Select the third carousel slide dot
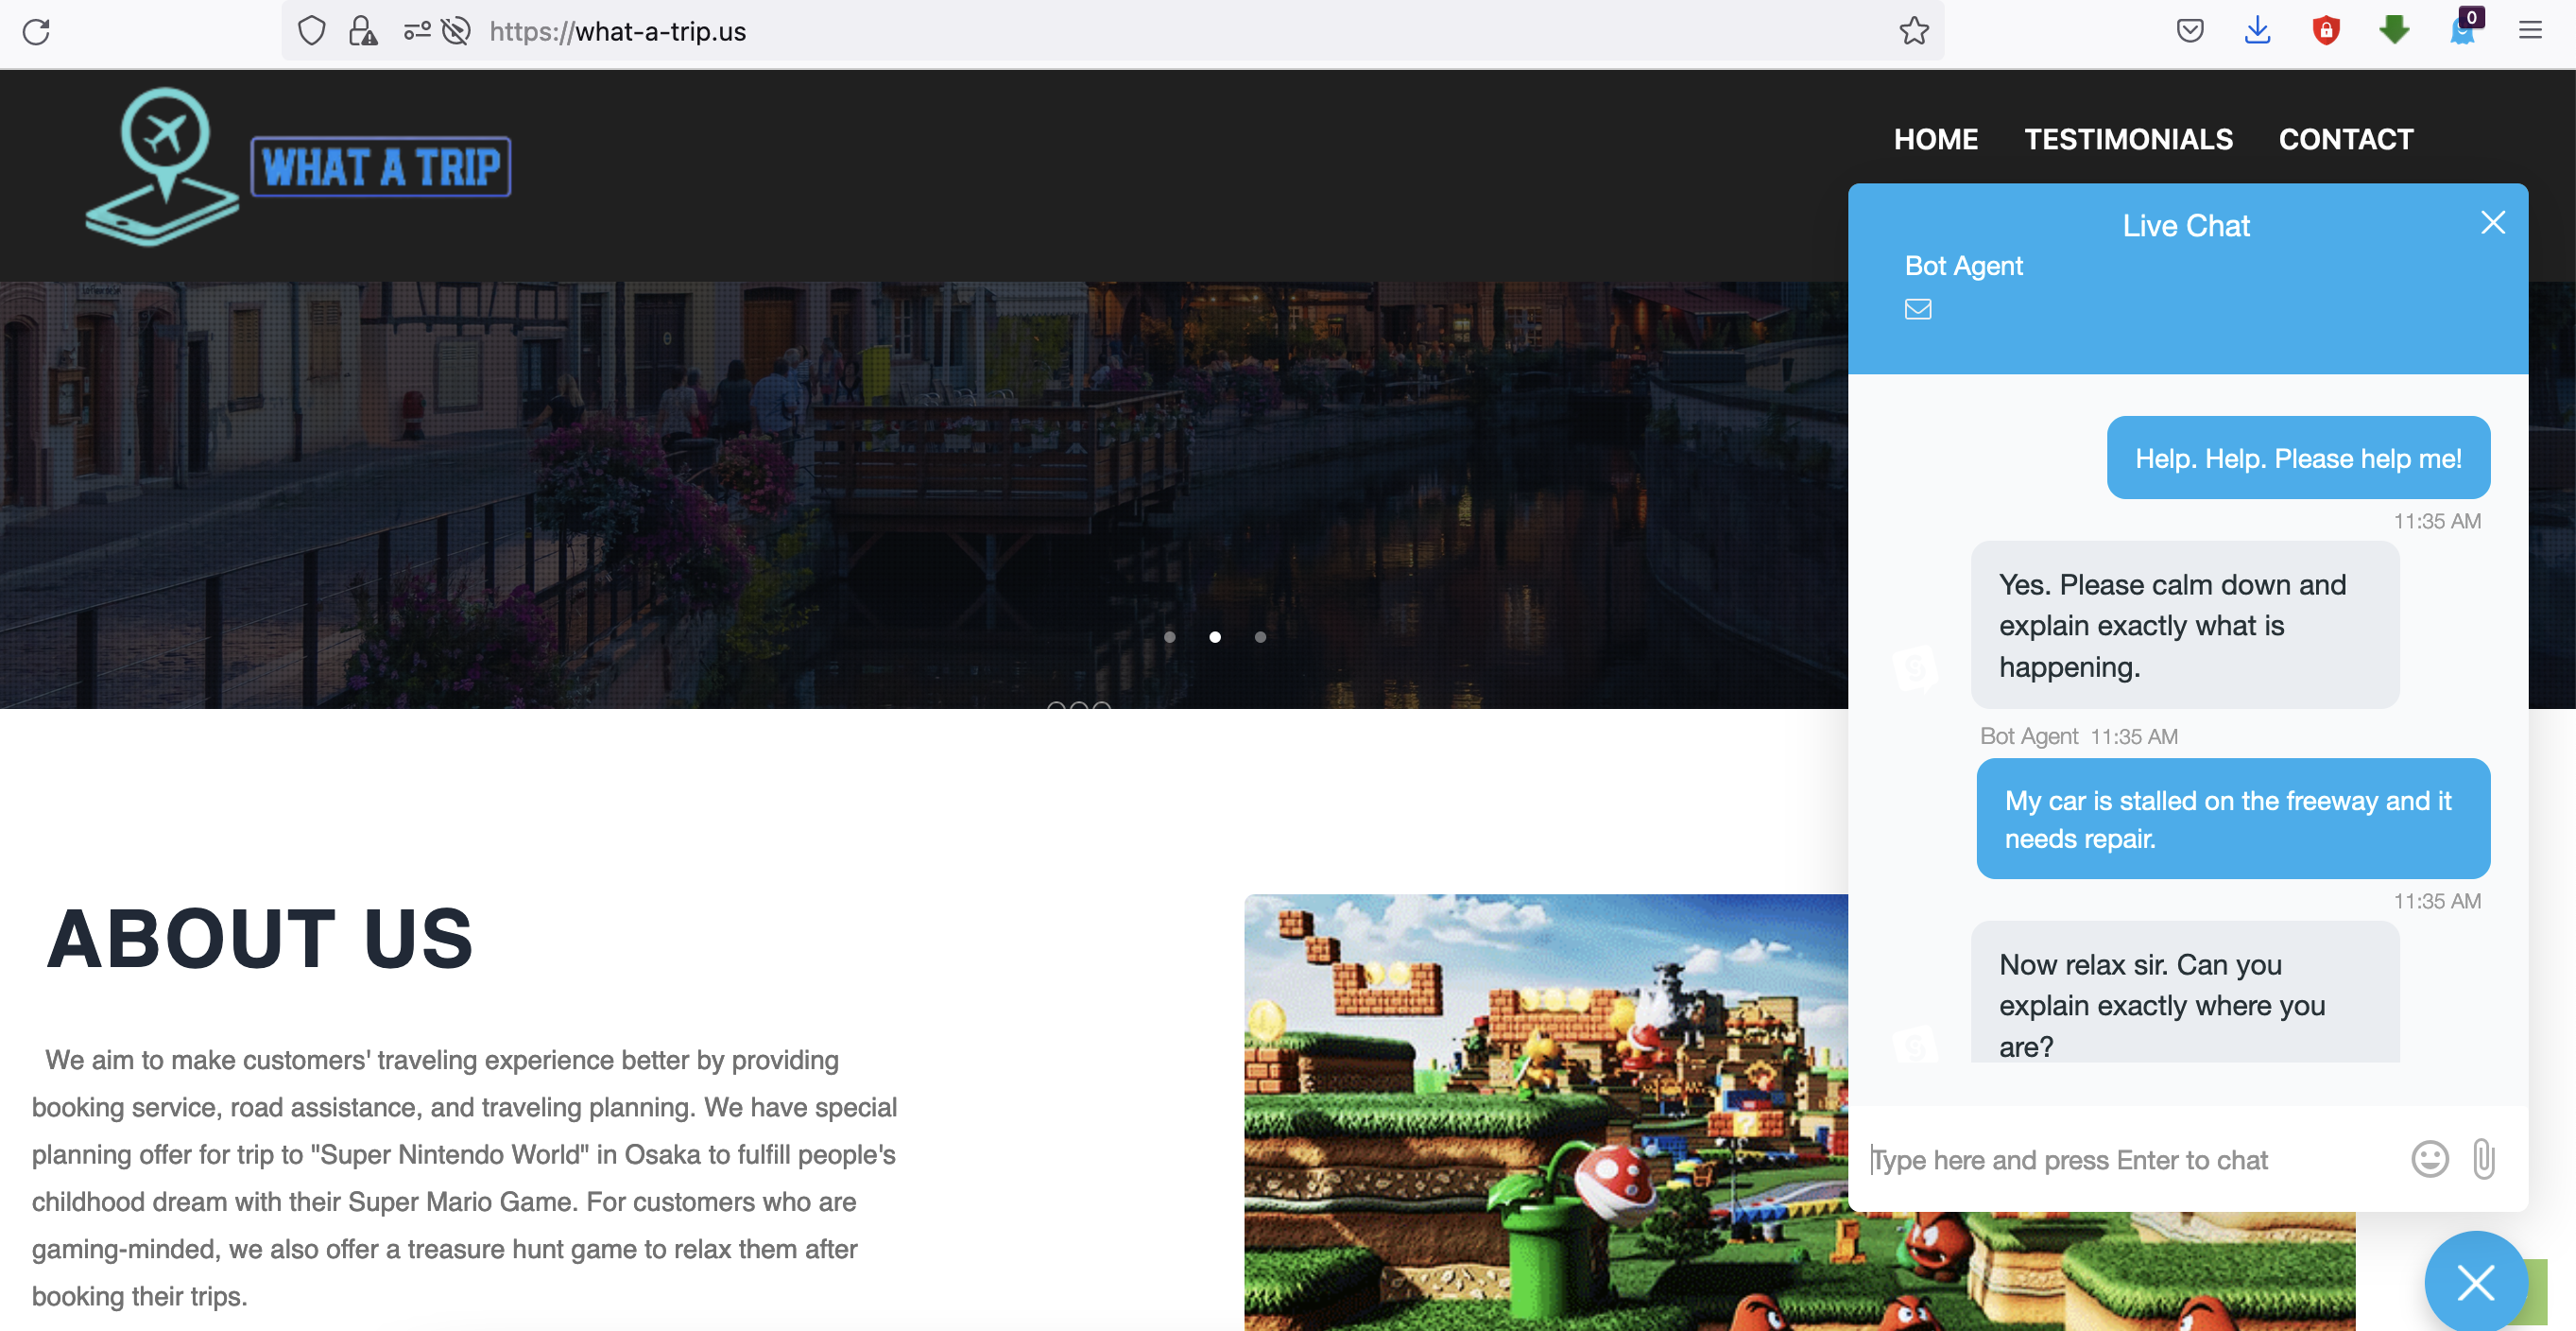 click(x=1260, y=637)
